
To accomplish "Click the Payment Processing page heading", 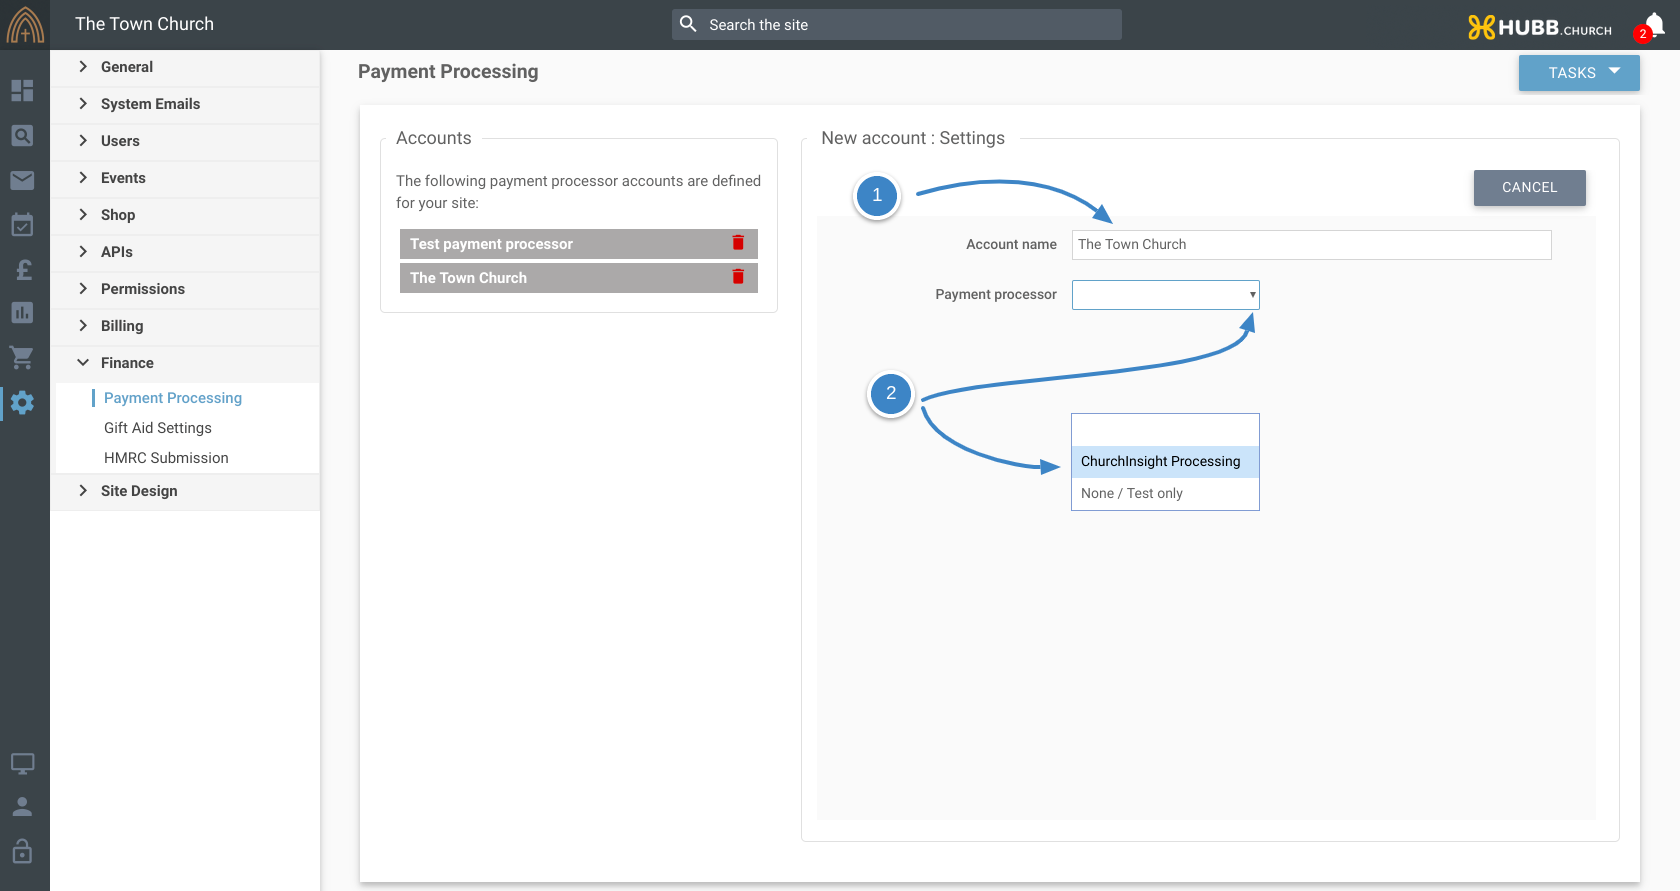I will click(448, 71).
